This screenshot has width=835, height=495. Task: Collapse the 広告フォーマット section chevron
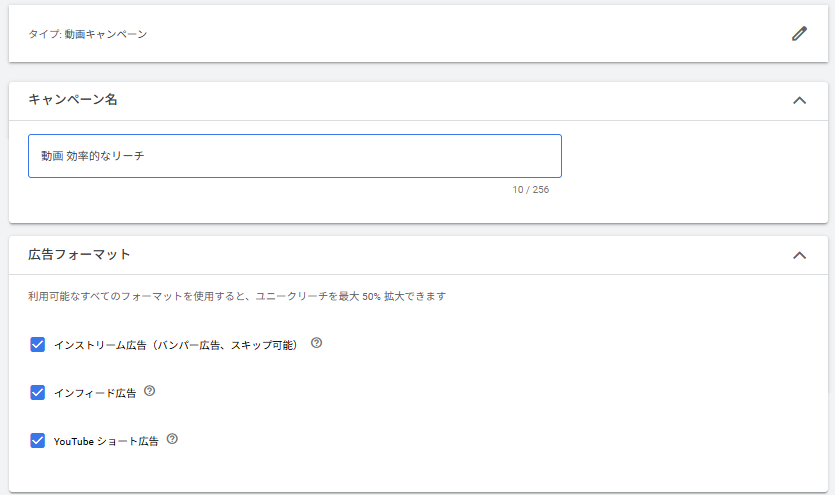[x=799, y=255]
